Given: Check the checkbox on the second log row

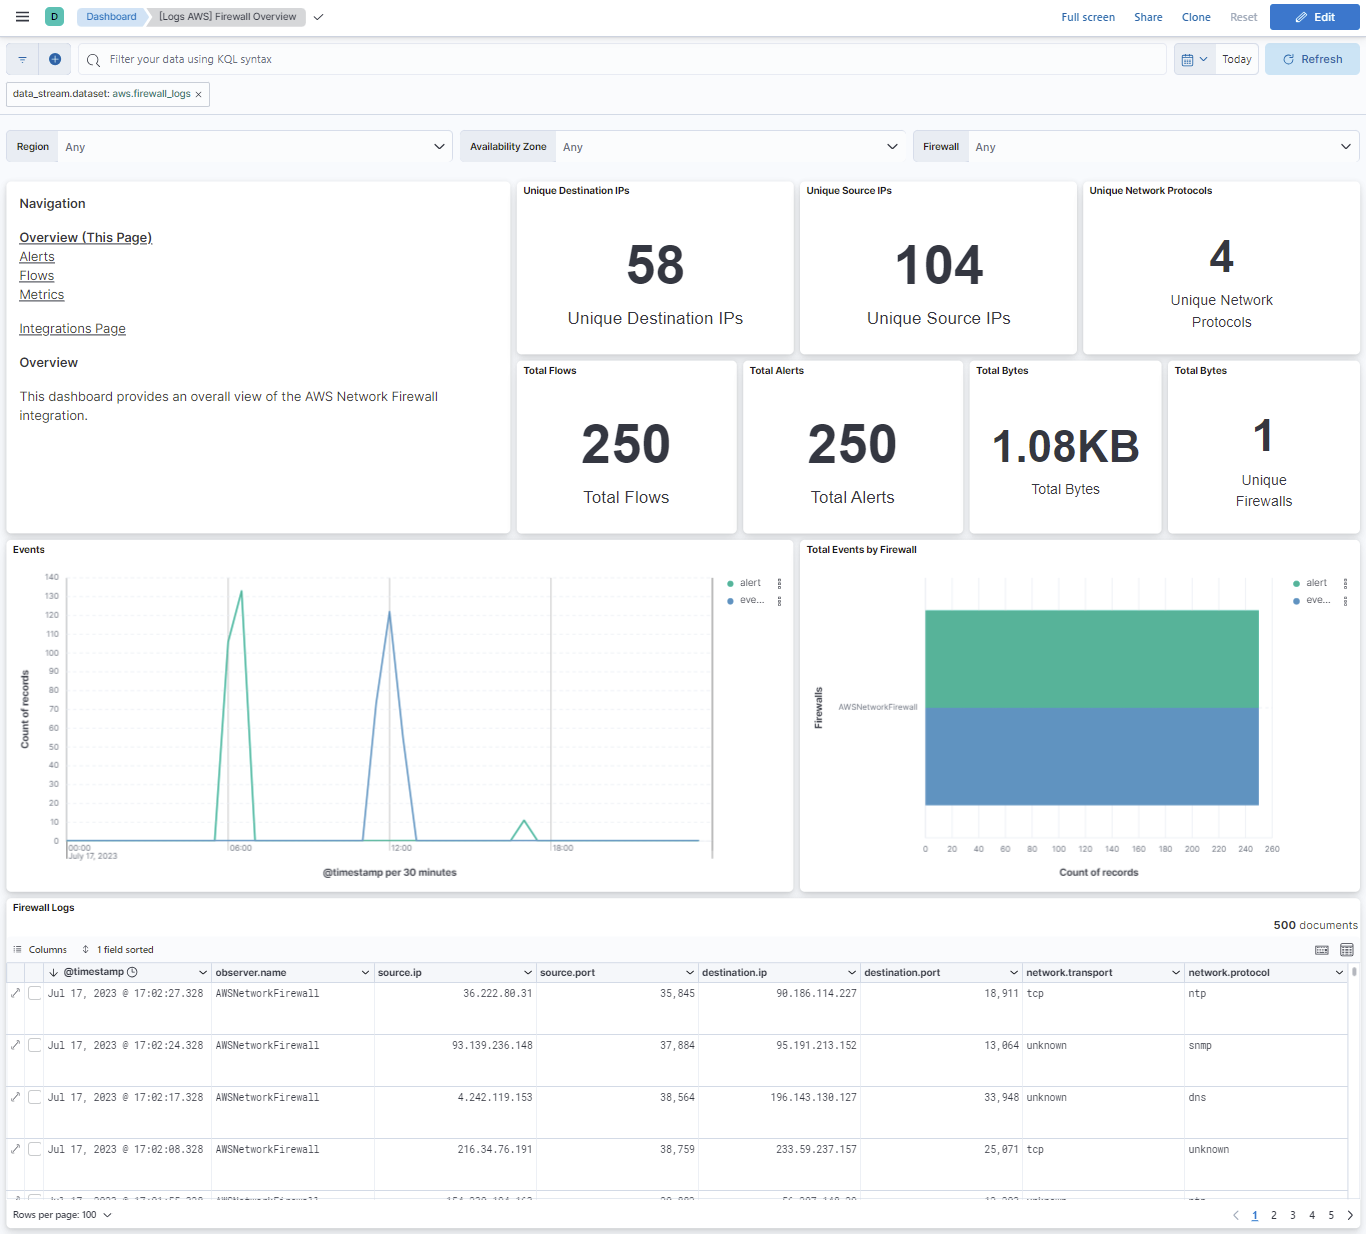Looking at the screenshot, I should (x=35, y=1045).
